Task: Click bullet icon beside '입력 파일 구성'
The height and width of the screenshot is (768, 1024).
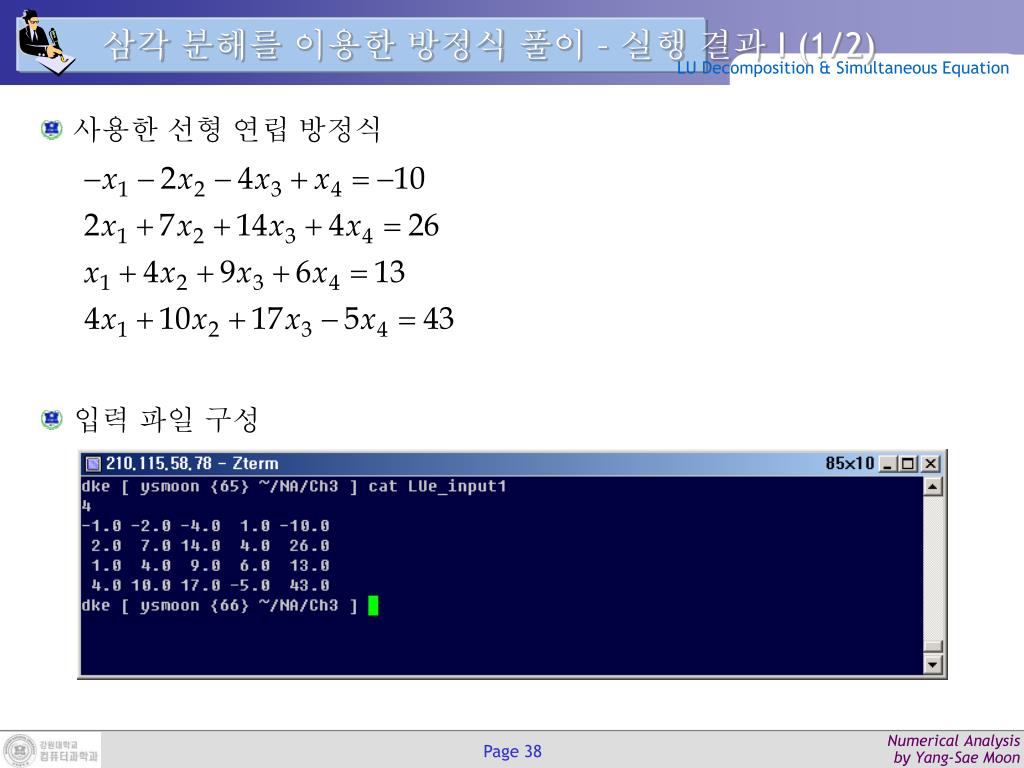Action: click(x=52, y=419)
